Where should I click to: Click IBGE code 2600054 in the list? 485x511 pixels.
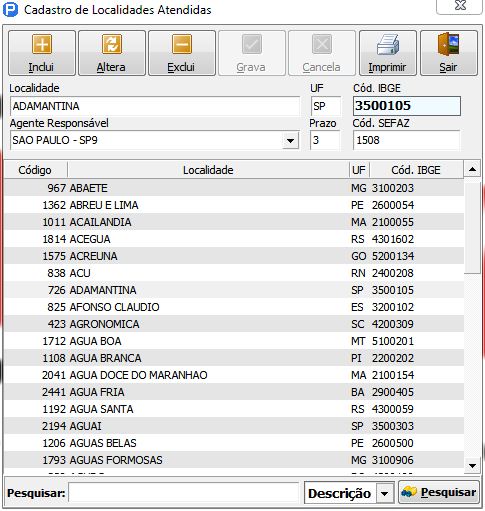pos(393,205)
